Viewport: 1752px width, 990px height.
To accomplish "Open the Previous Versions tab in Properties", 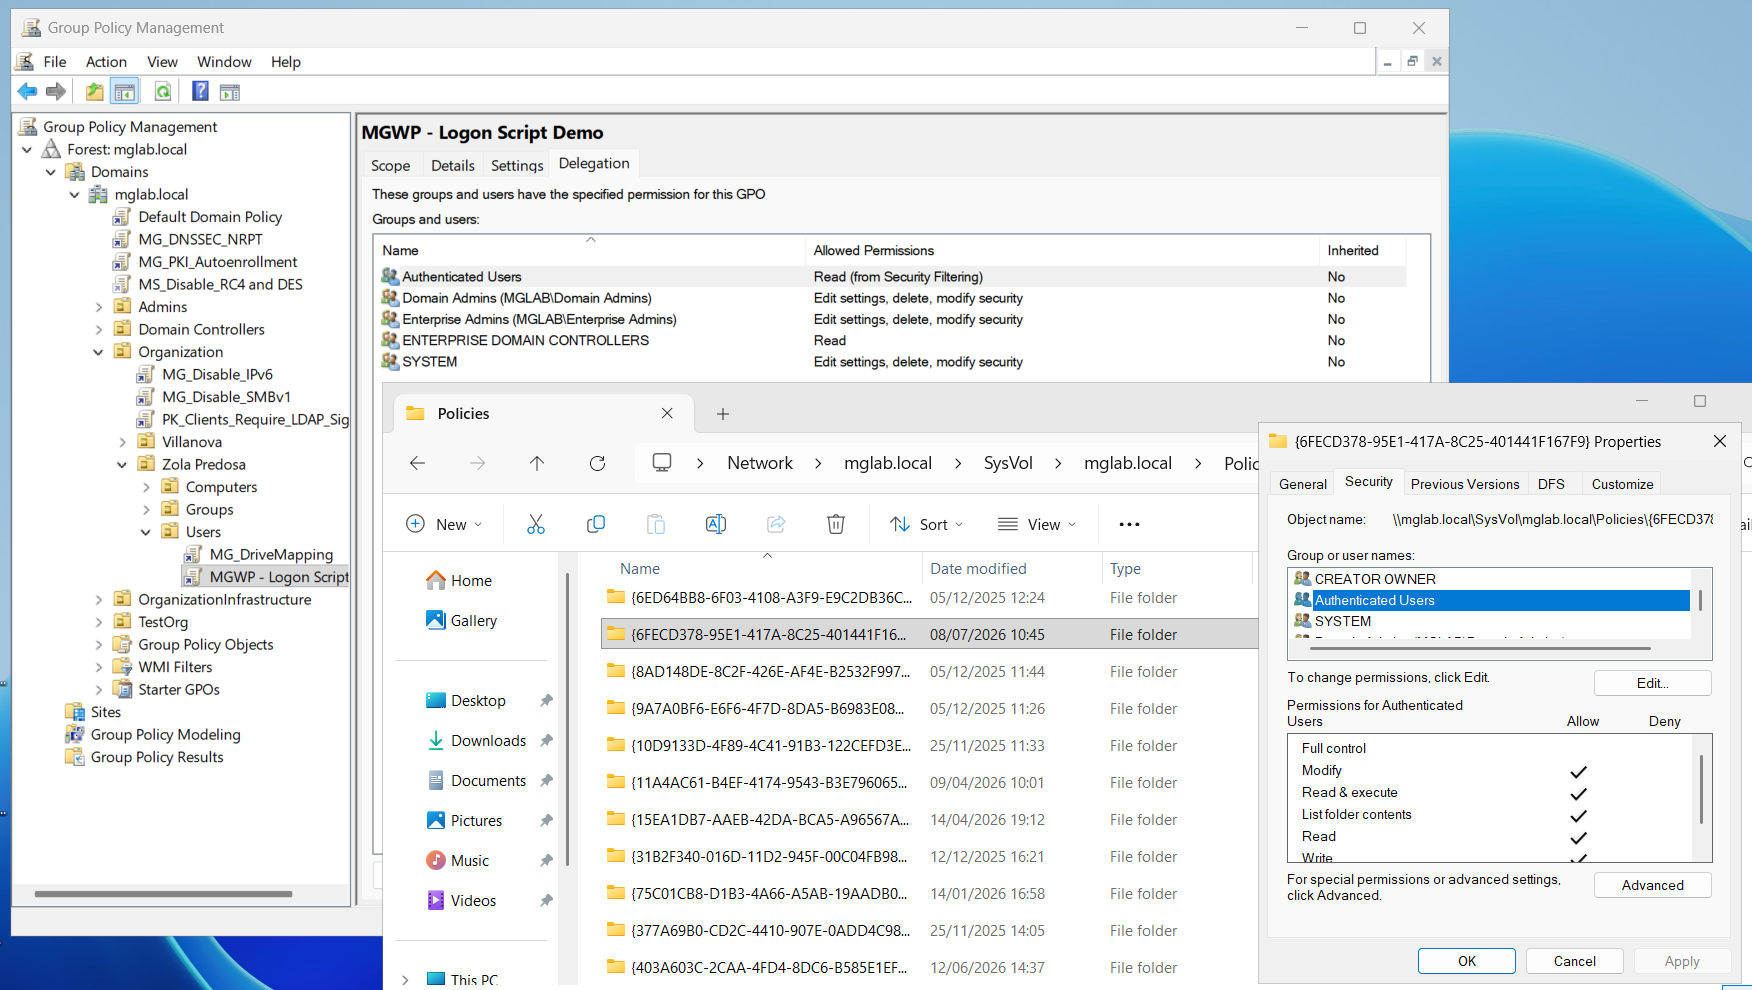I will (x=1465, y=484).
